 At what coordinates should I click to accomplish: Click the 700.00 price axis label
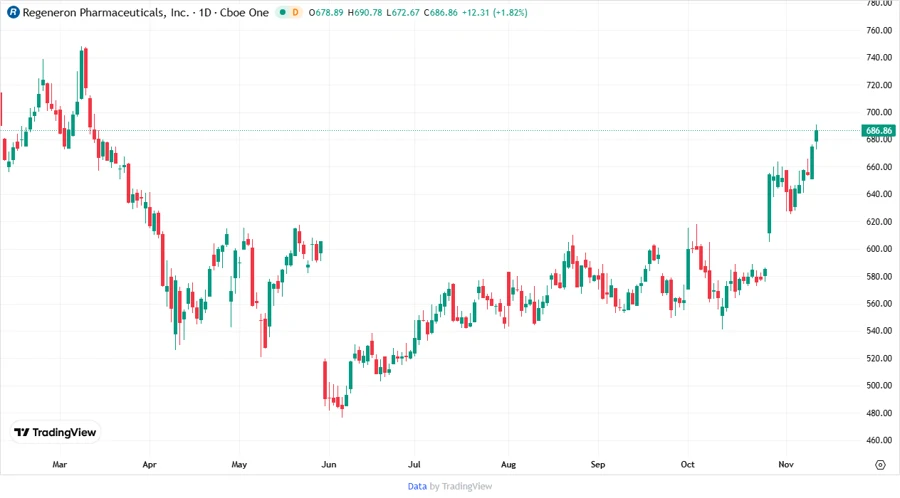click(879, 112)
